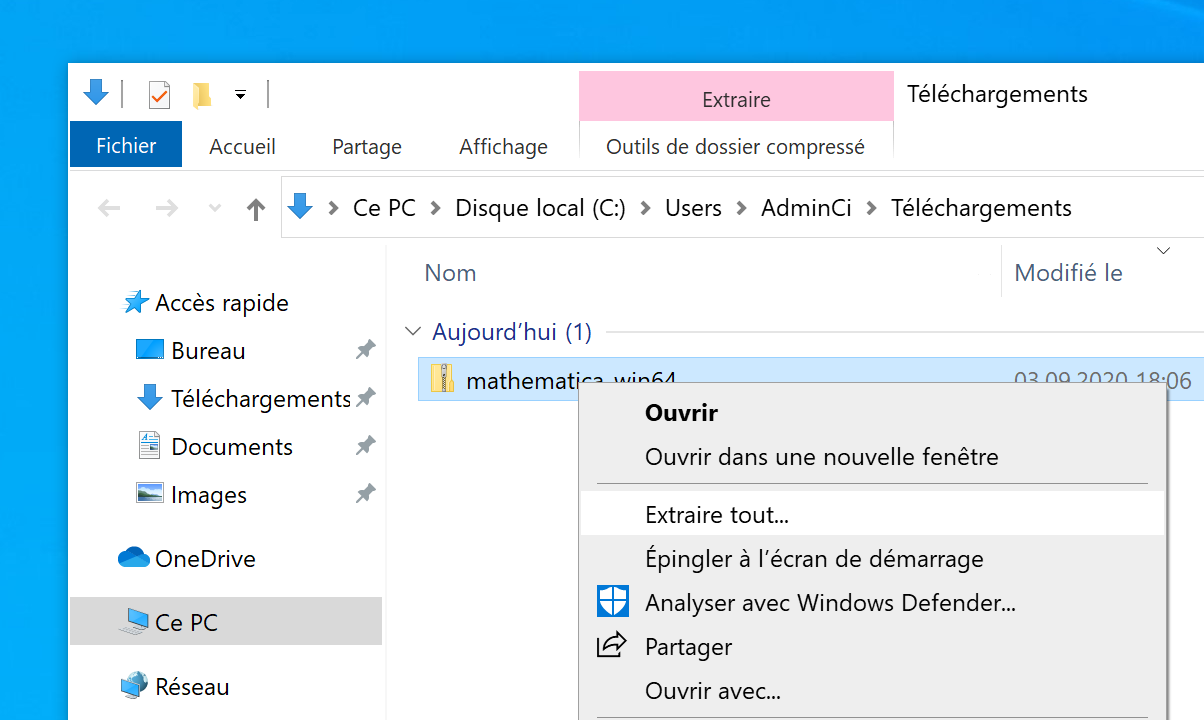Collapse the Aujourd'hui group

pyautogui.click(x=412, y=331)
